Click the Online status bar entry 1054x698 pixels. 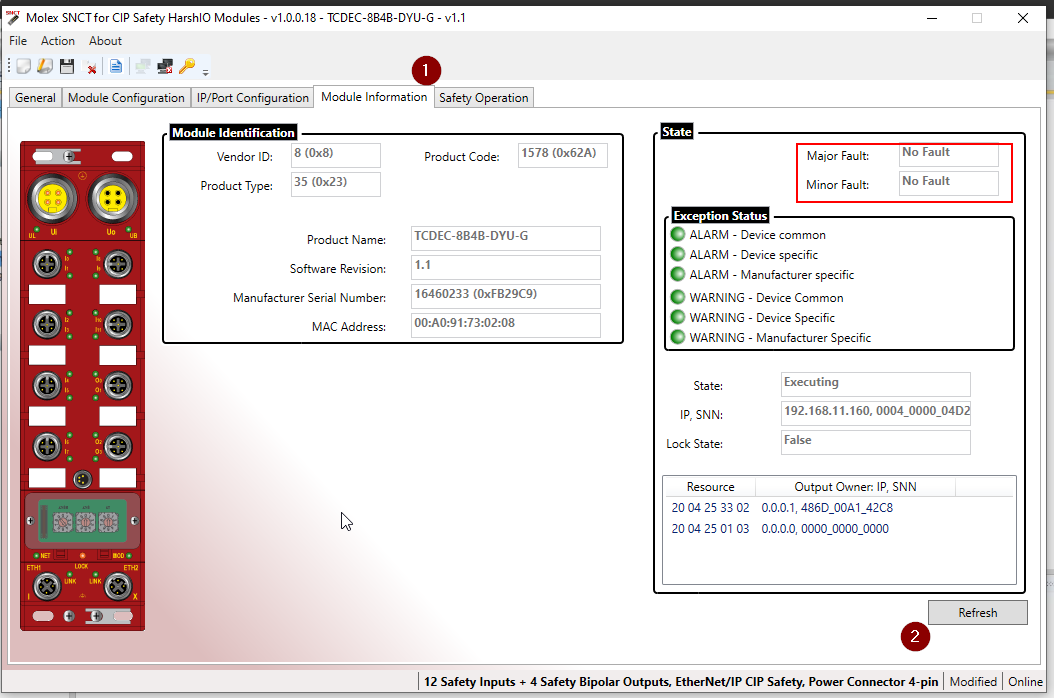click(x=1025, y=681)
